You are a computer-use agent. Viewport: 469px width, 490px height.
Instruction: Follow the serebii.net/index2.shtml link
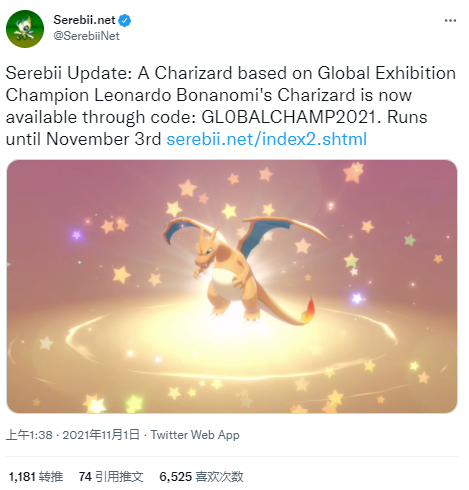[267, 139]
